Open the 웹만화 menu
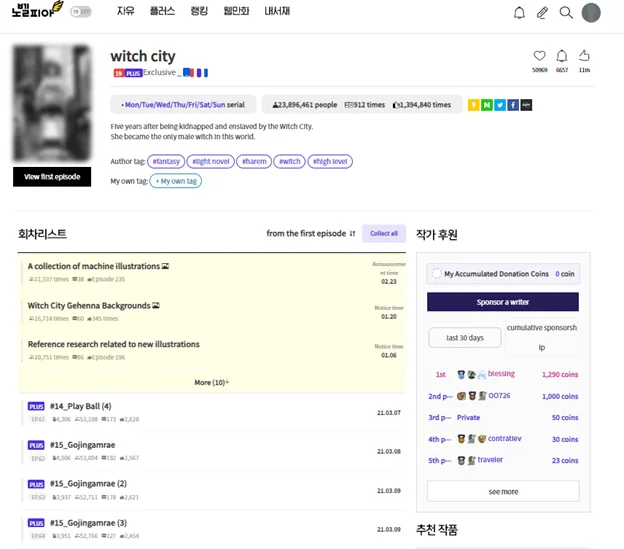Viewport: 624px width, 549px height. [x=236, y=11]
